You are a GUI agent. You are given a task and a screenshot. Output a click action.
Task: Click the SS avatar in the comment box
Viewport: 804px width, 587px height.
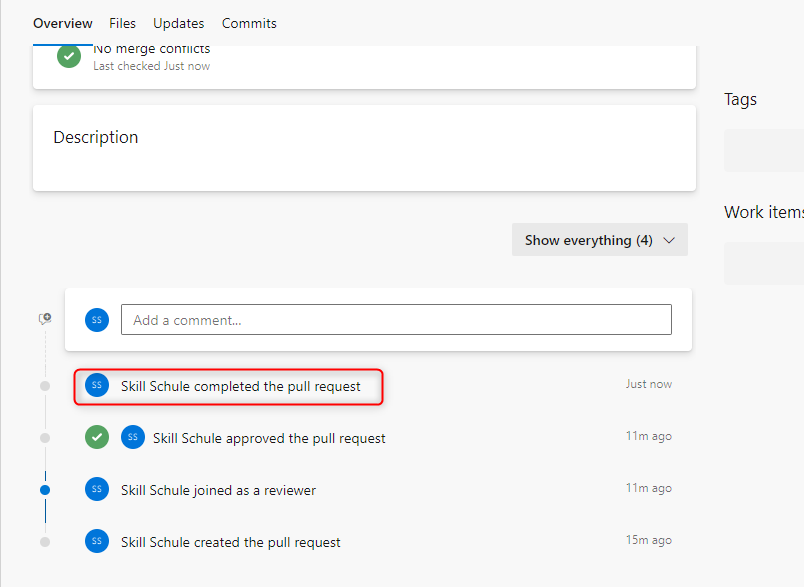click(97, 320)
